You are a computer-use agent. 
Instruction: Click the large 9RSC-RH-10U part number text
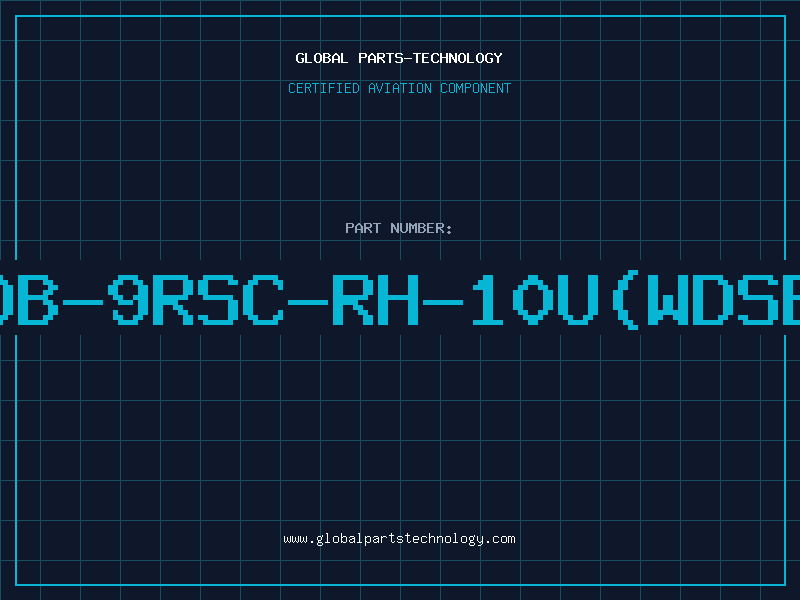(400, 299)
